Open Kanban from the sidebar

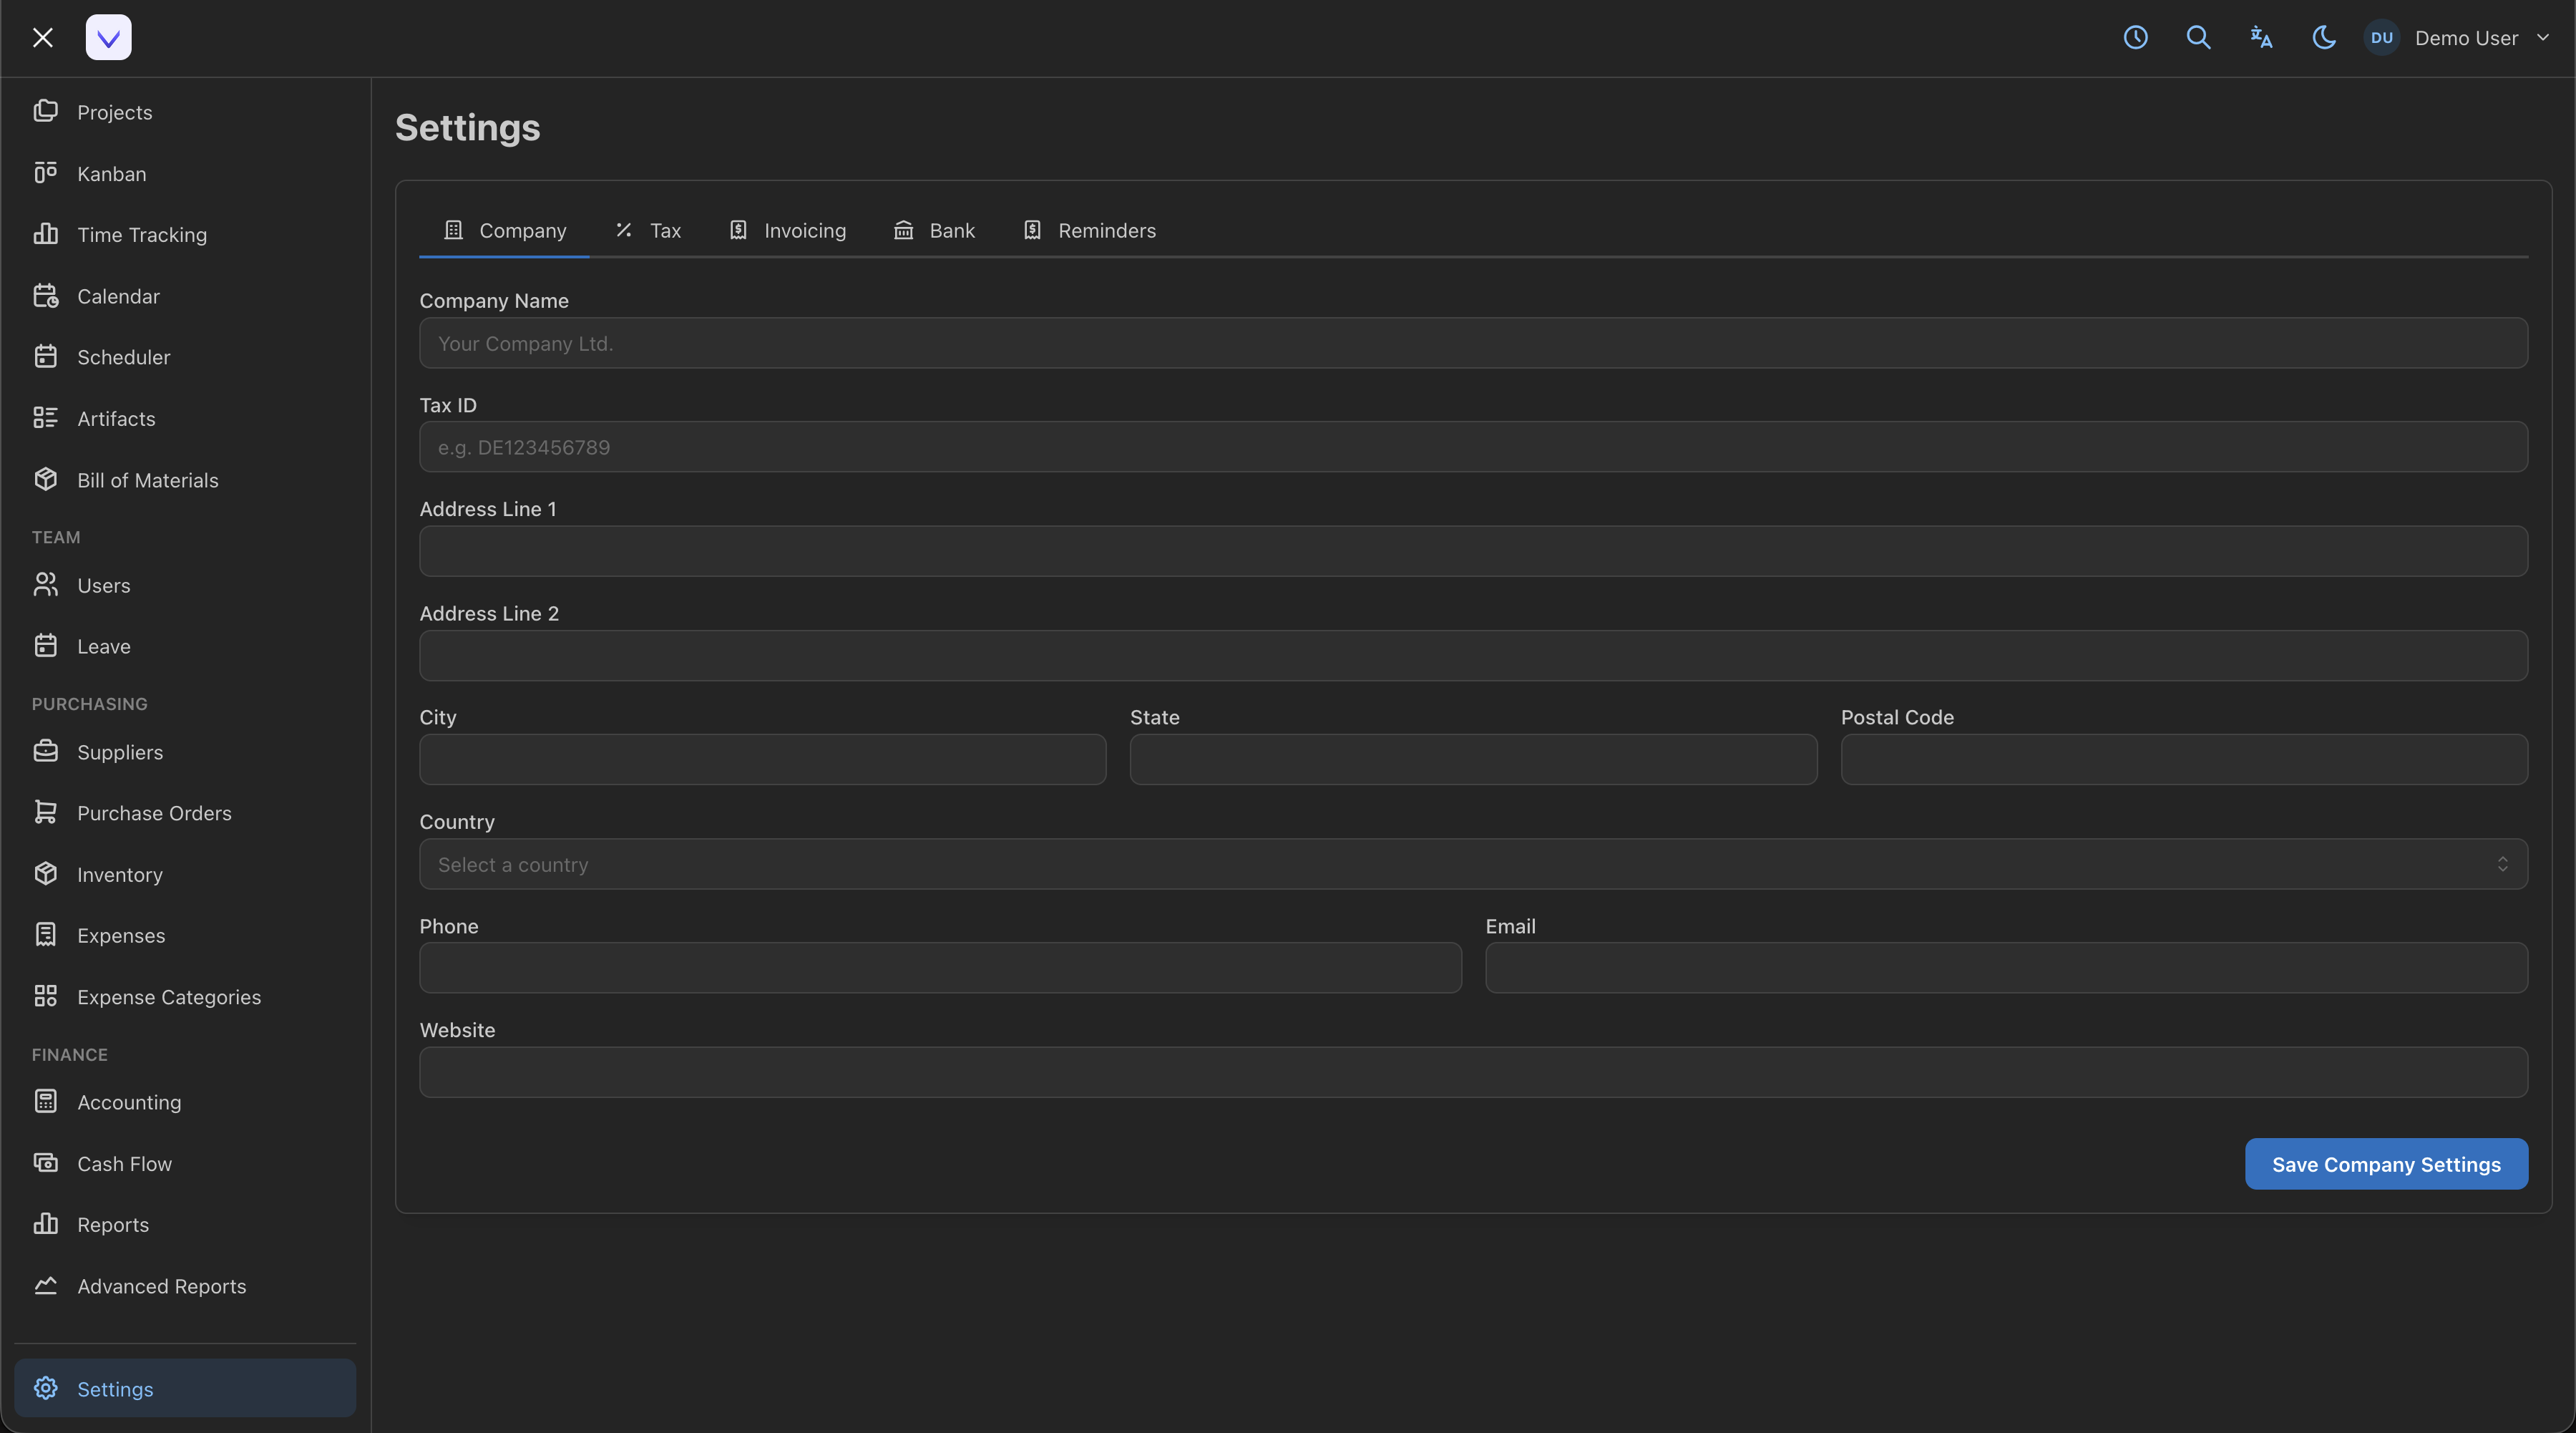click(111, 174)
